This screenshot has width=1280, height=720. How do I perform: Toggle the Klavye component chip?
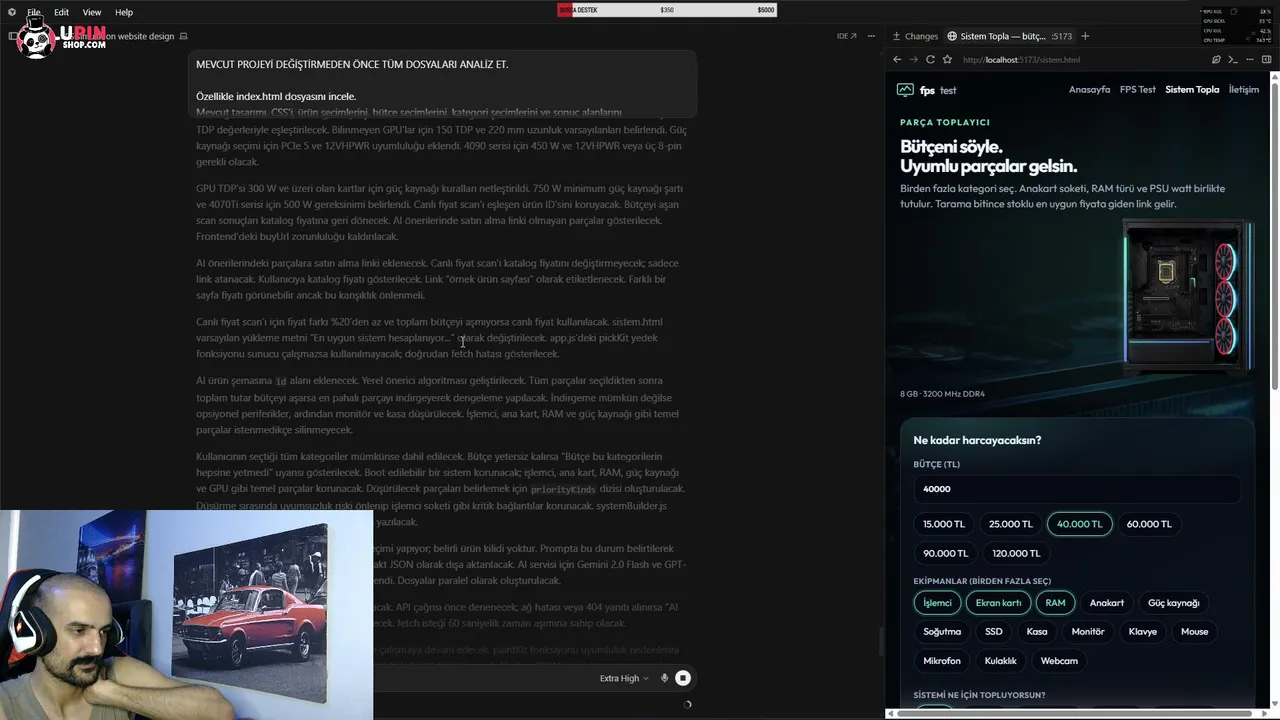(1142, 632)
